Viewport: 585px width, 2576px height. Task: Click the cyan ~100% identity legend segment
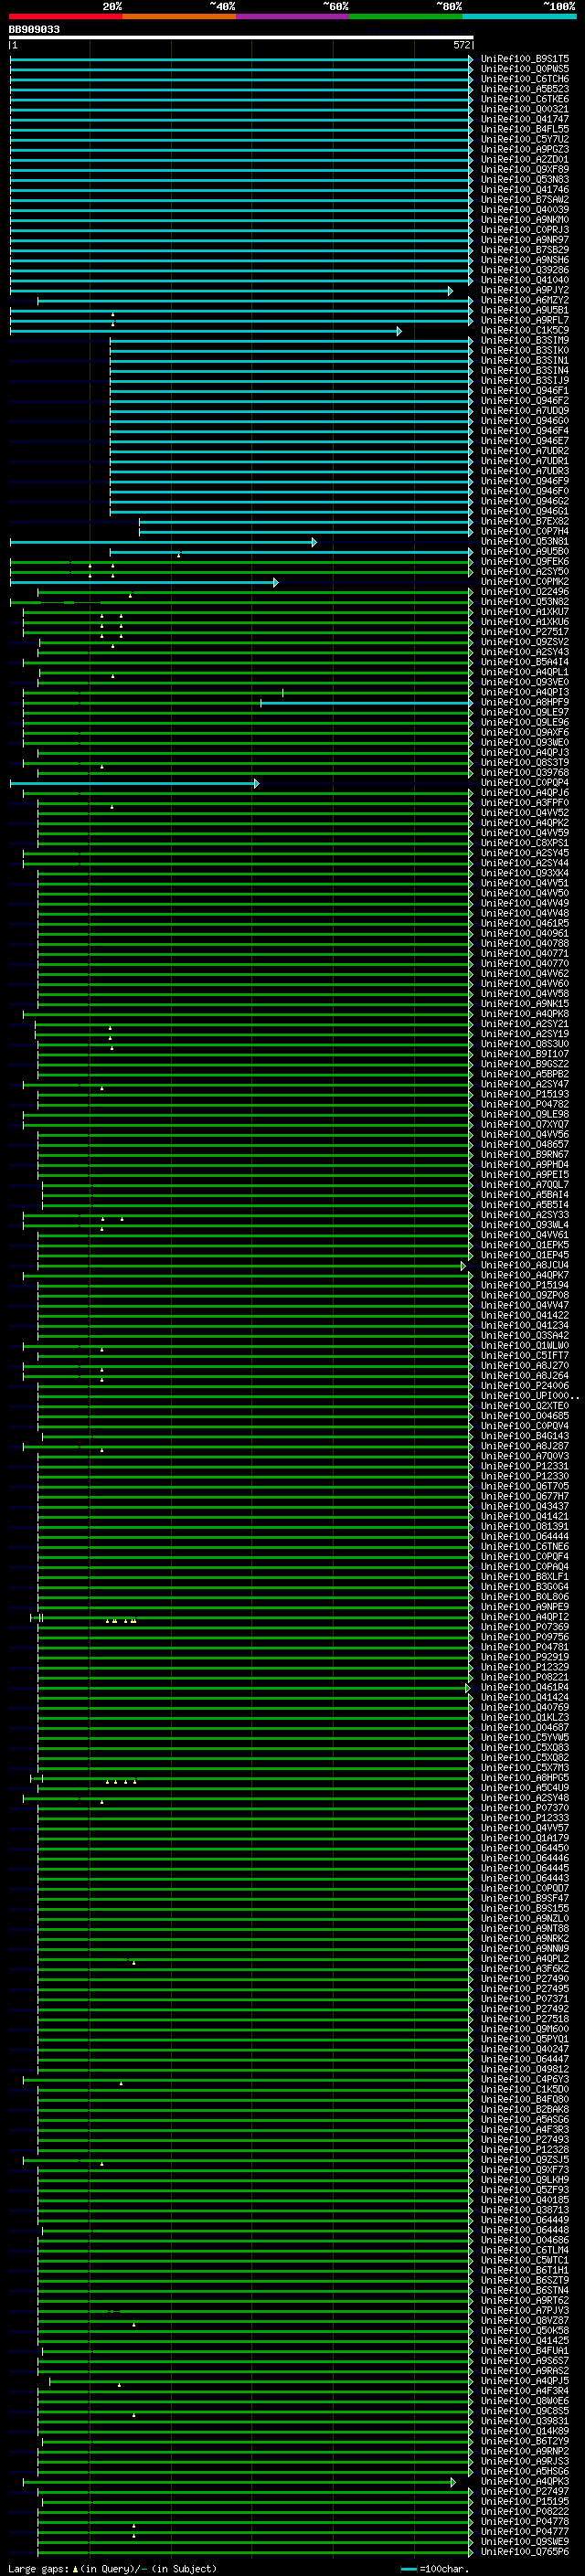pyautogui.click(x=519, y=16)
